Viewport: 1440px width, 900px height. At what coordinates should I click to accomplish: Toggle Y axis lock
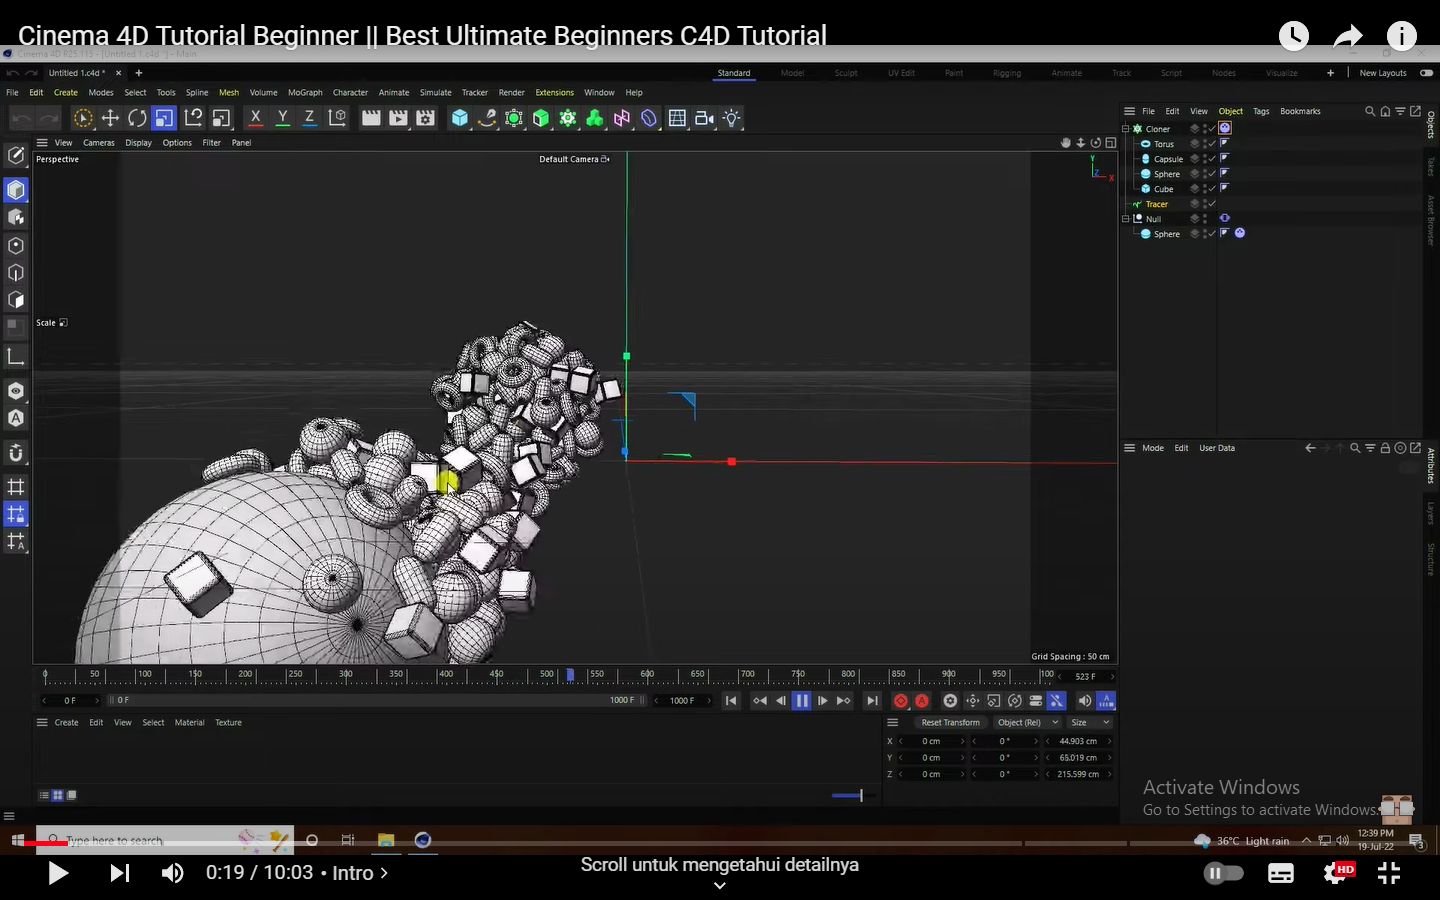click(x=283, y=118)
